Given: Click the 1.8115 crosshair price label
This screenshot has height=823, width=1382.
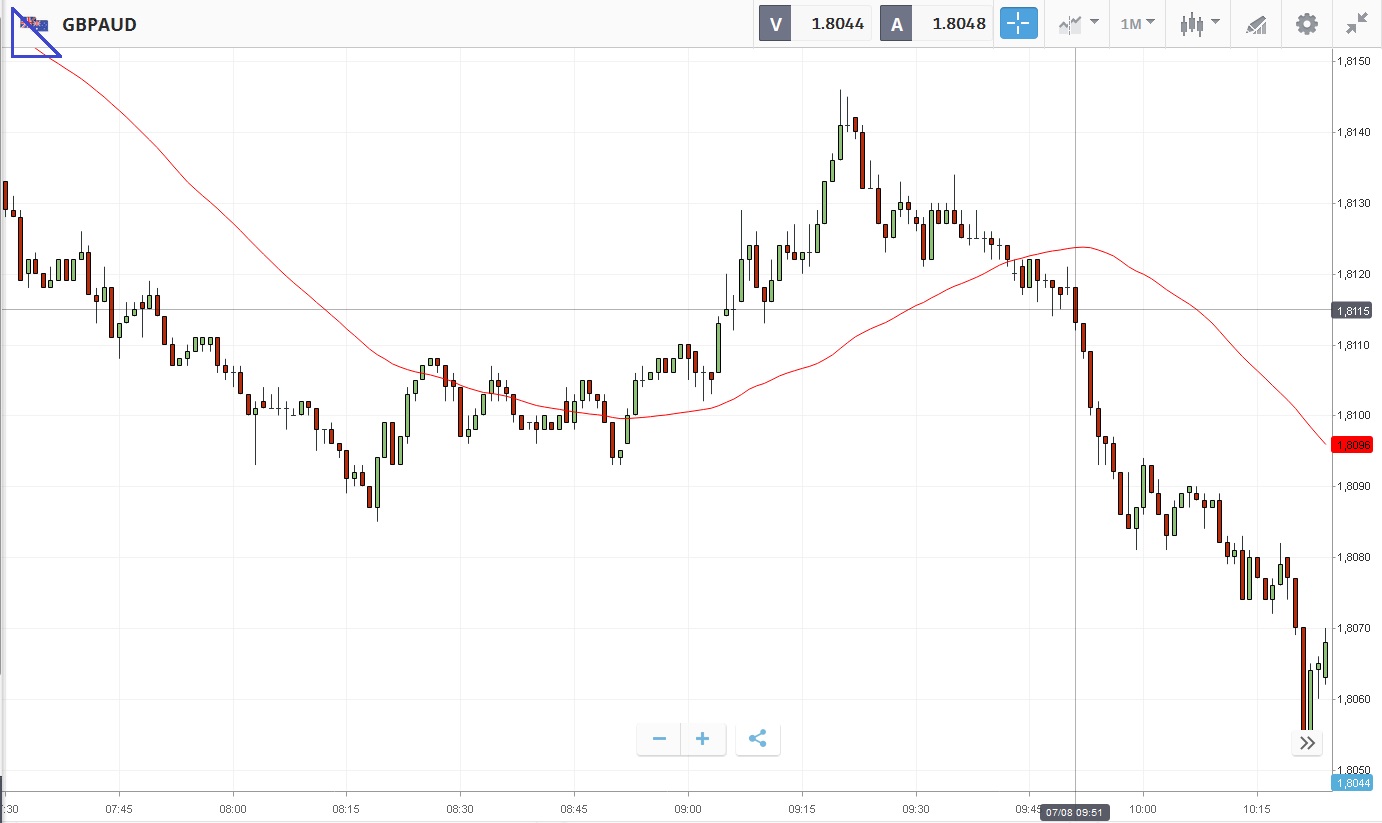Looking at the screenshot, I should click(x=1352, y=311).
